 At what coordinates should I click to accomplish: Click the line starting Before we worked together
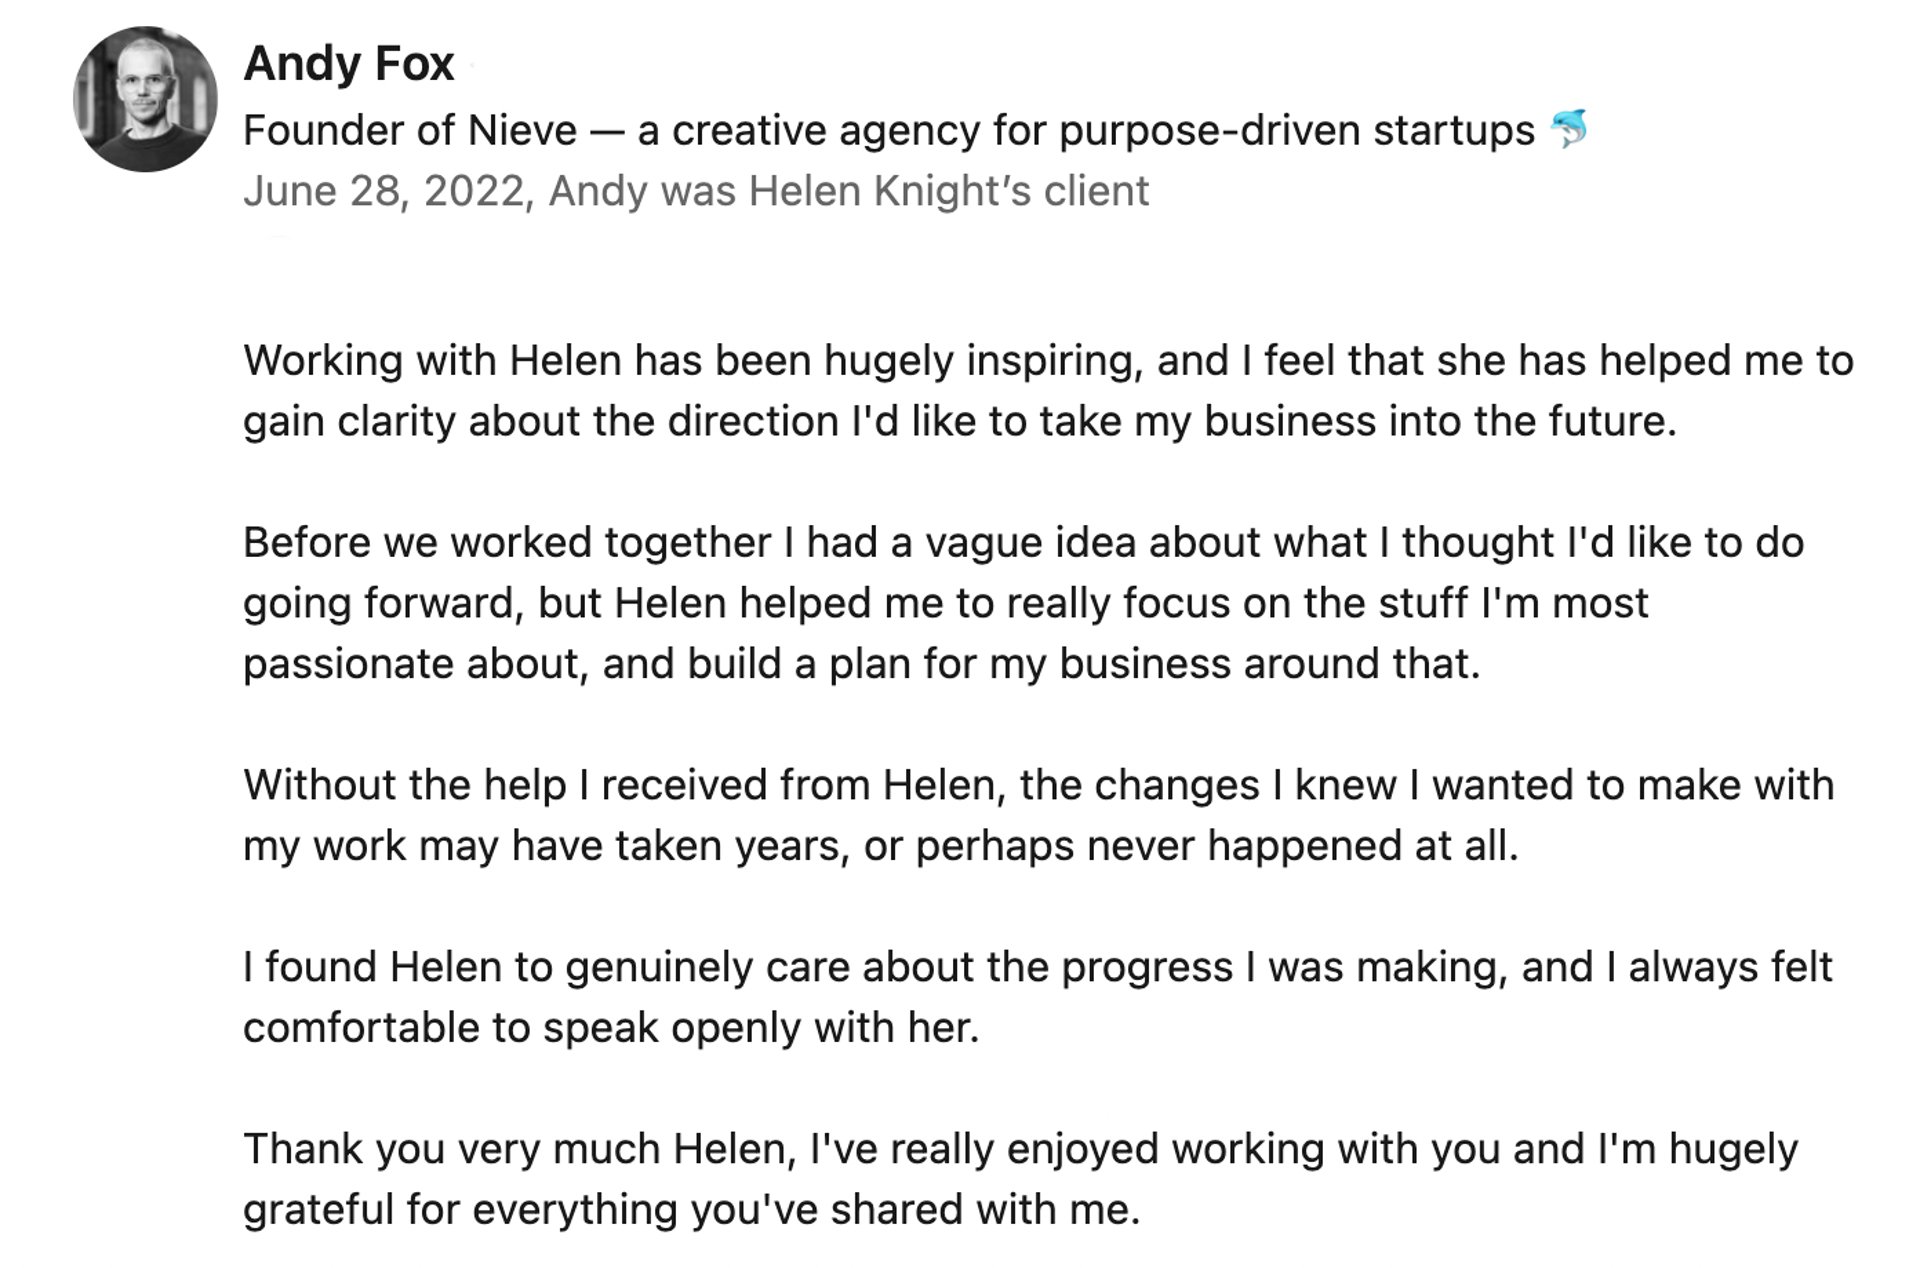coord(1023,543)
